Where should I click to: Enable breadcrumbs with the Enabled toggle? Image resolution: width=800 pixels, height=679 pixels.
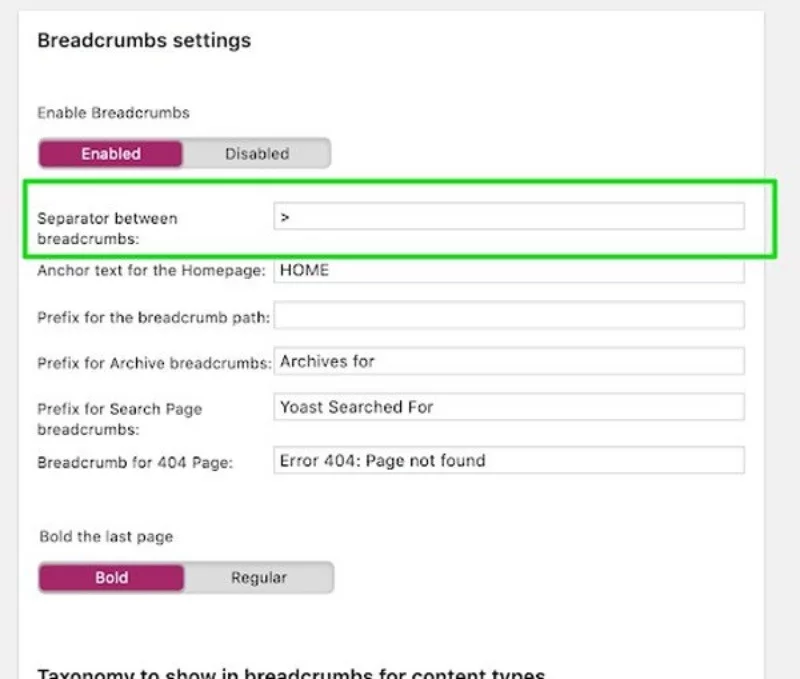(x=110, y=153)
